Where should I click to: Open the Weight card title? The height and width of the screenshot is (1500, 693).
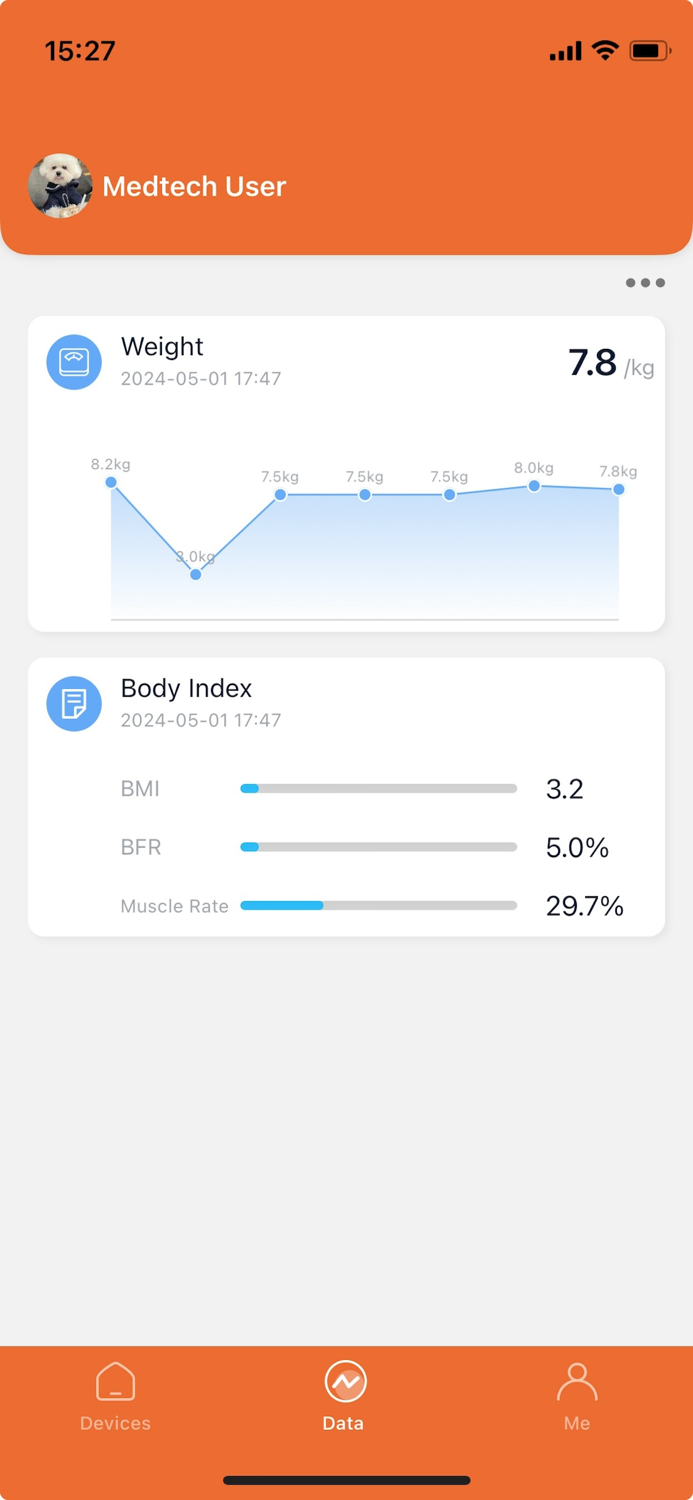162,347
